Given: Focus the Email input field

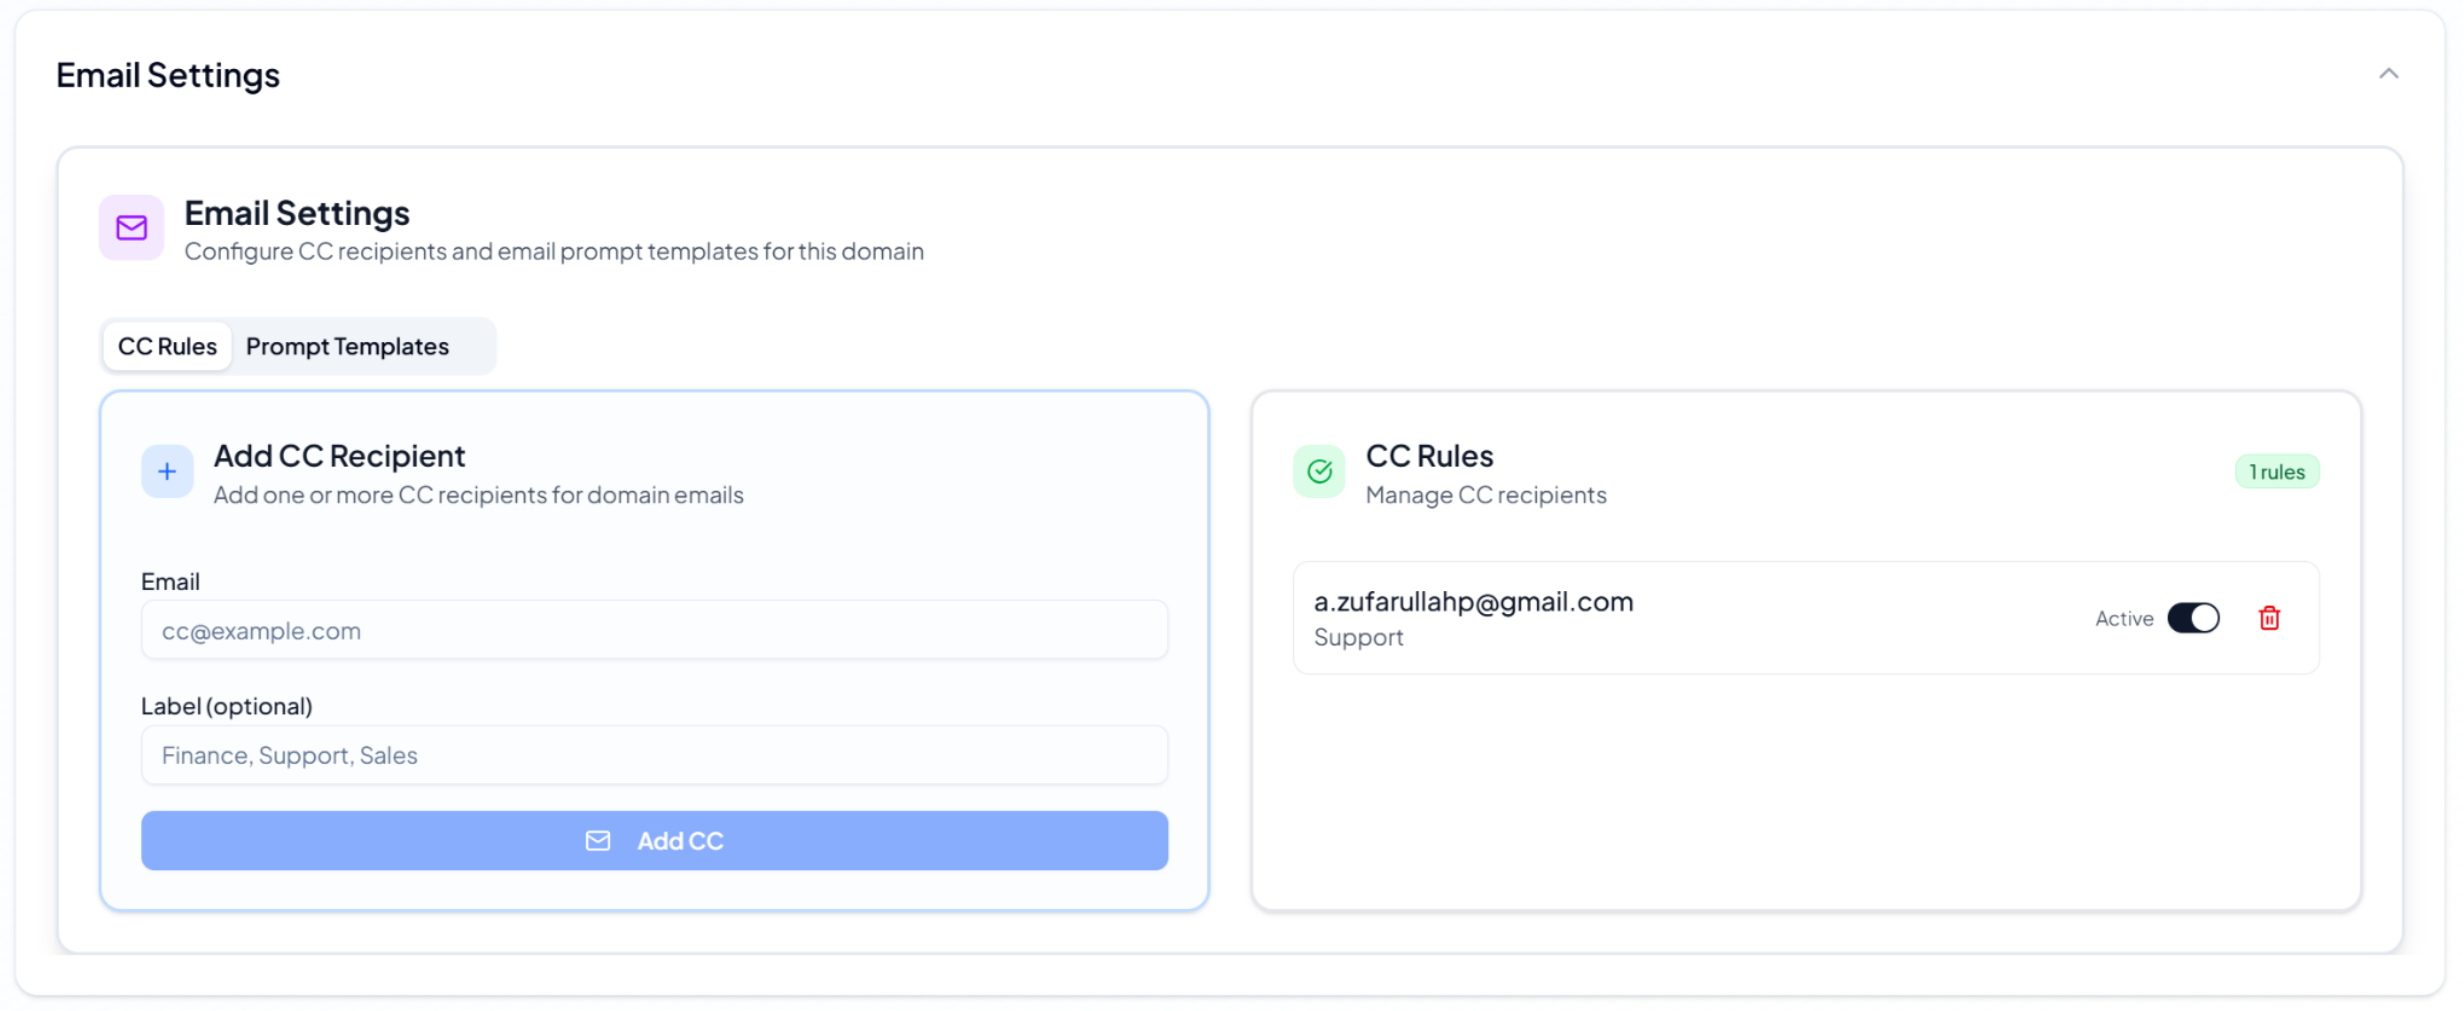Looking at the screenshot, I should 654,631.
